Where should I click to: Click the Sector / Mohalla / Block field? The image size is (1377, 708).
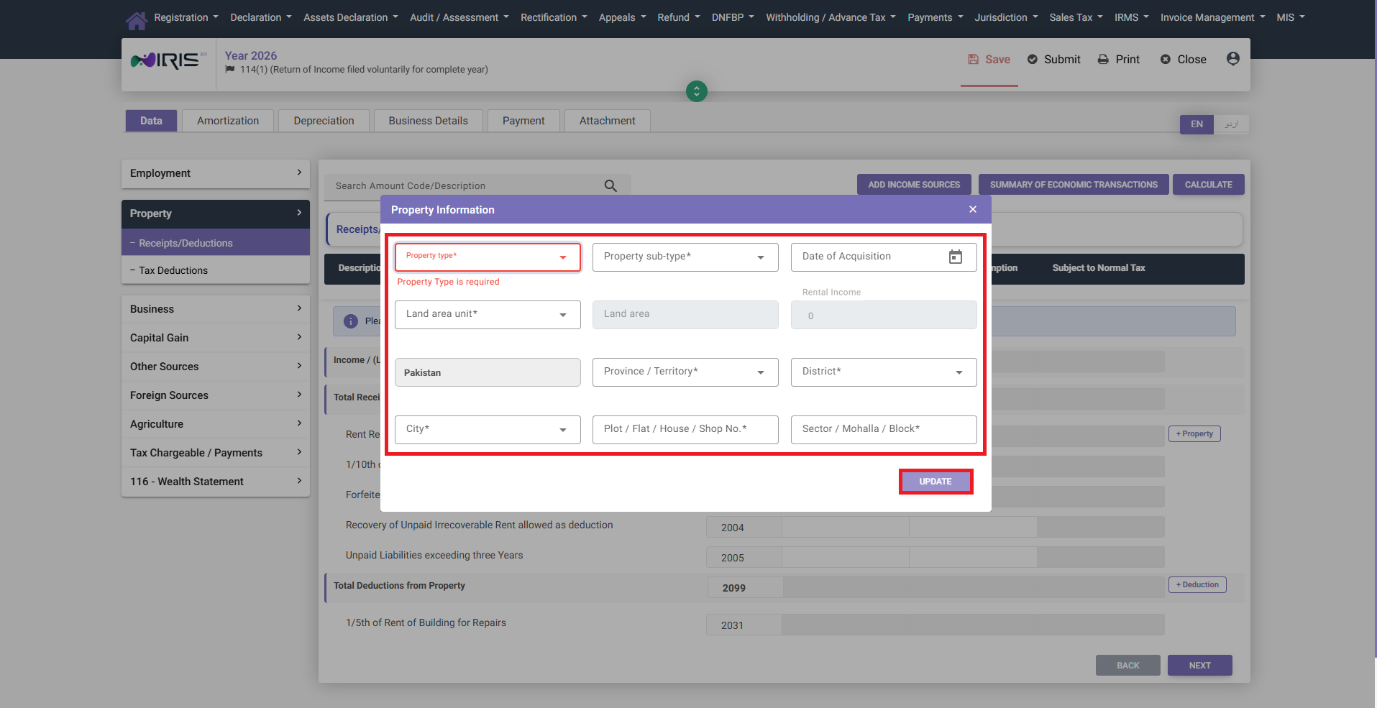[884, 429]
